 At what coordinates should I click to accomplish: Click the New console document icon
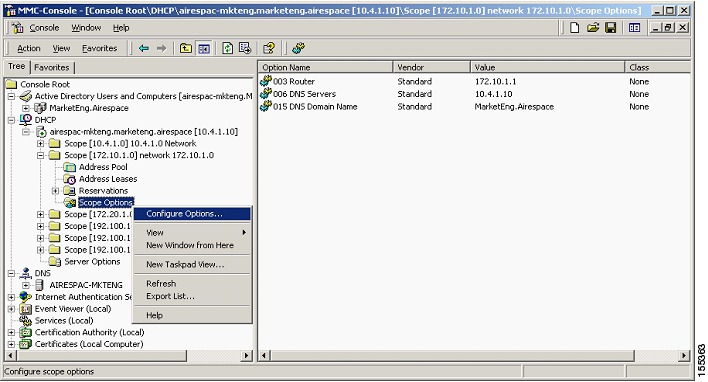pyautogui.click(x=574, y=28)
